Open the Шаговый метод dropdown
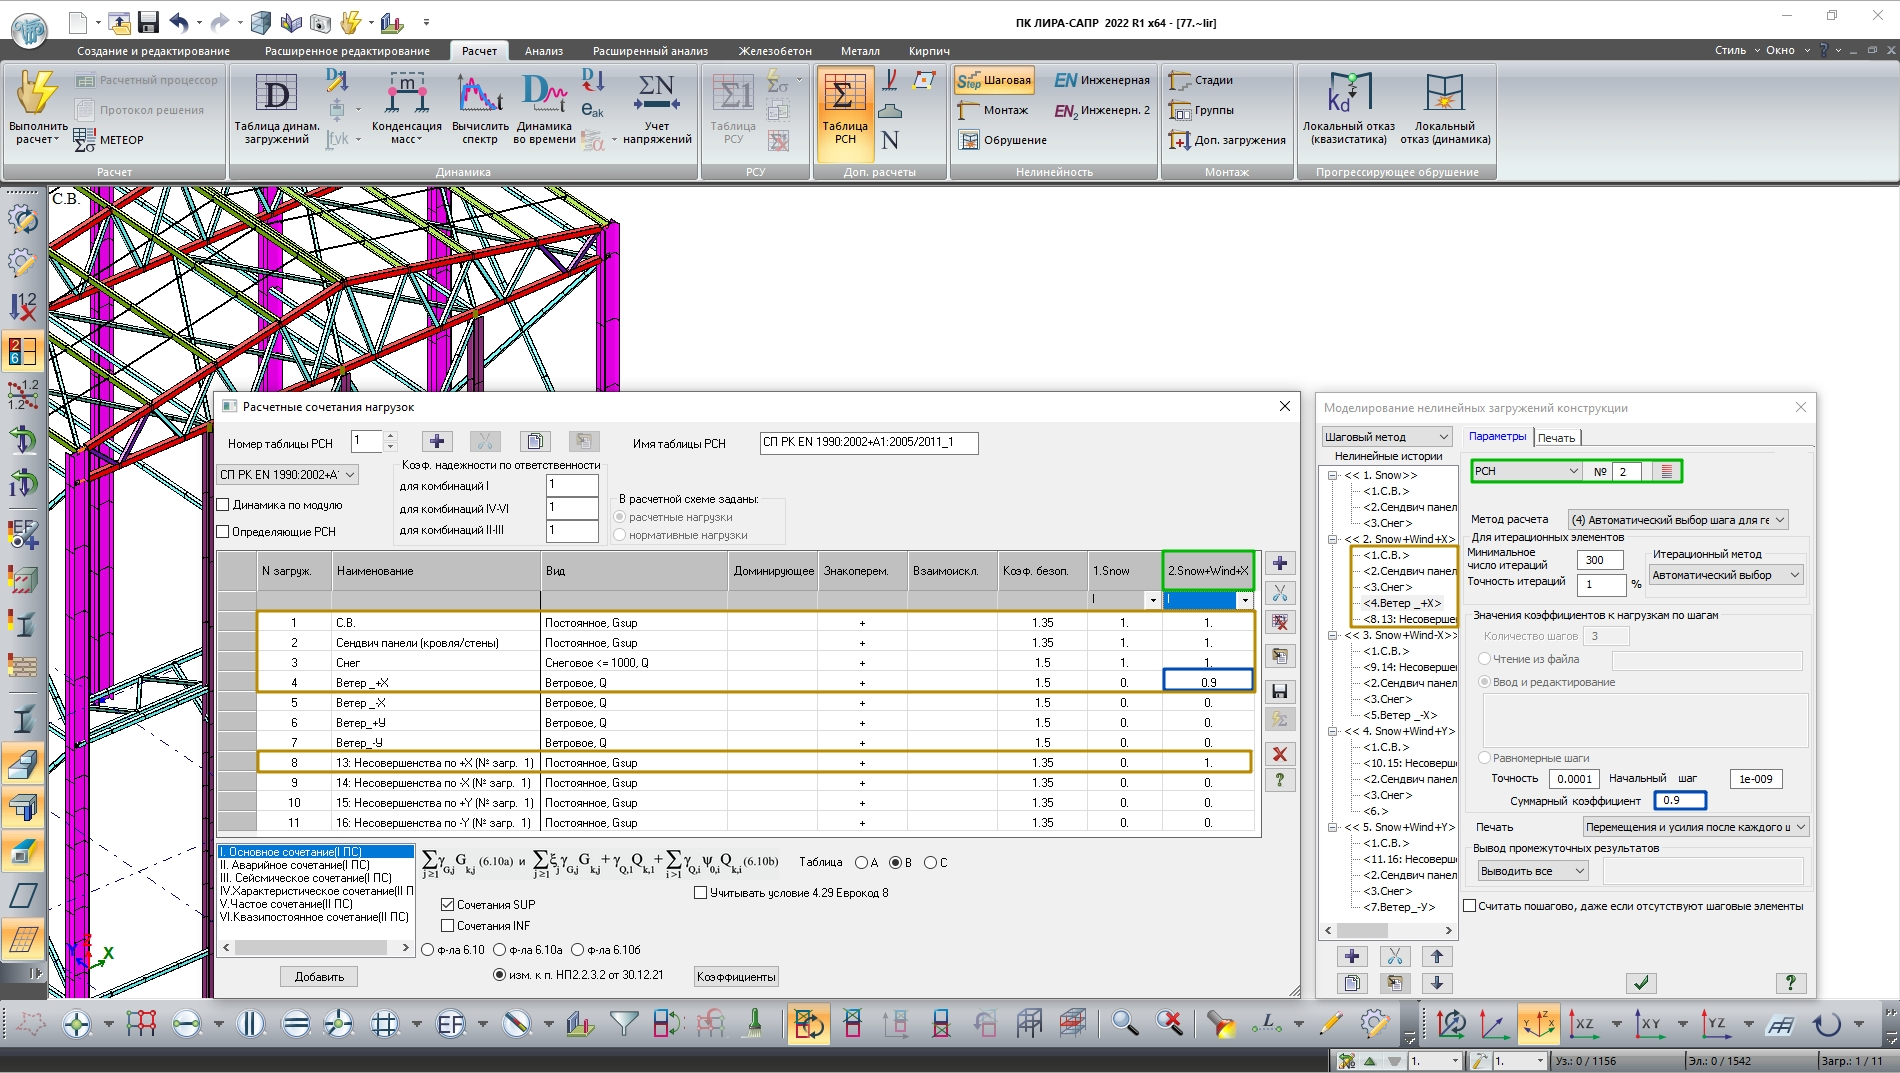Image resolution: width=1900 pixels, height=1073 pixels. [x=1386, y=437]
